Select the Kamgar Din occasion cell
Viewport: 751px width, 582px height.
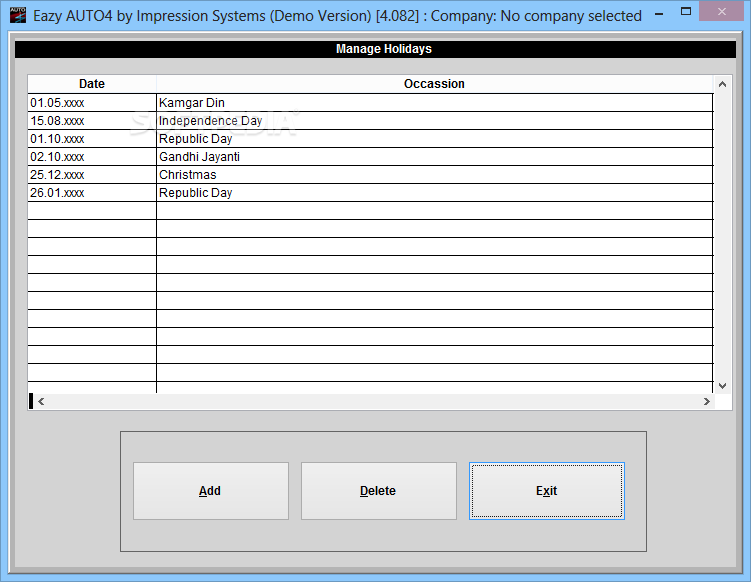434,103
